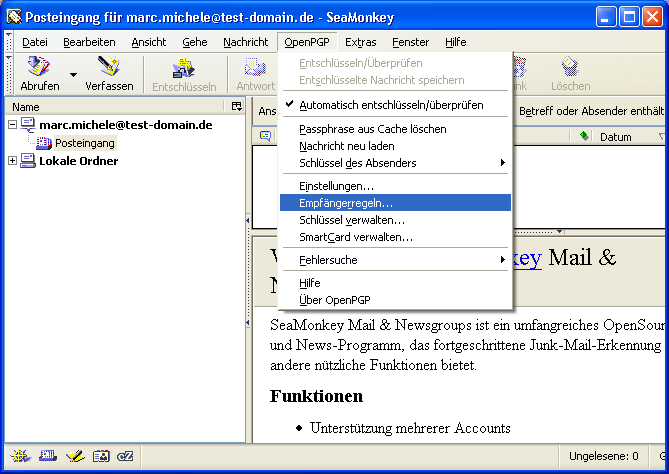Open the Gehe menu

[195, 42]
